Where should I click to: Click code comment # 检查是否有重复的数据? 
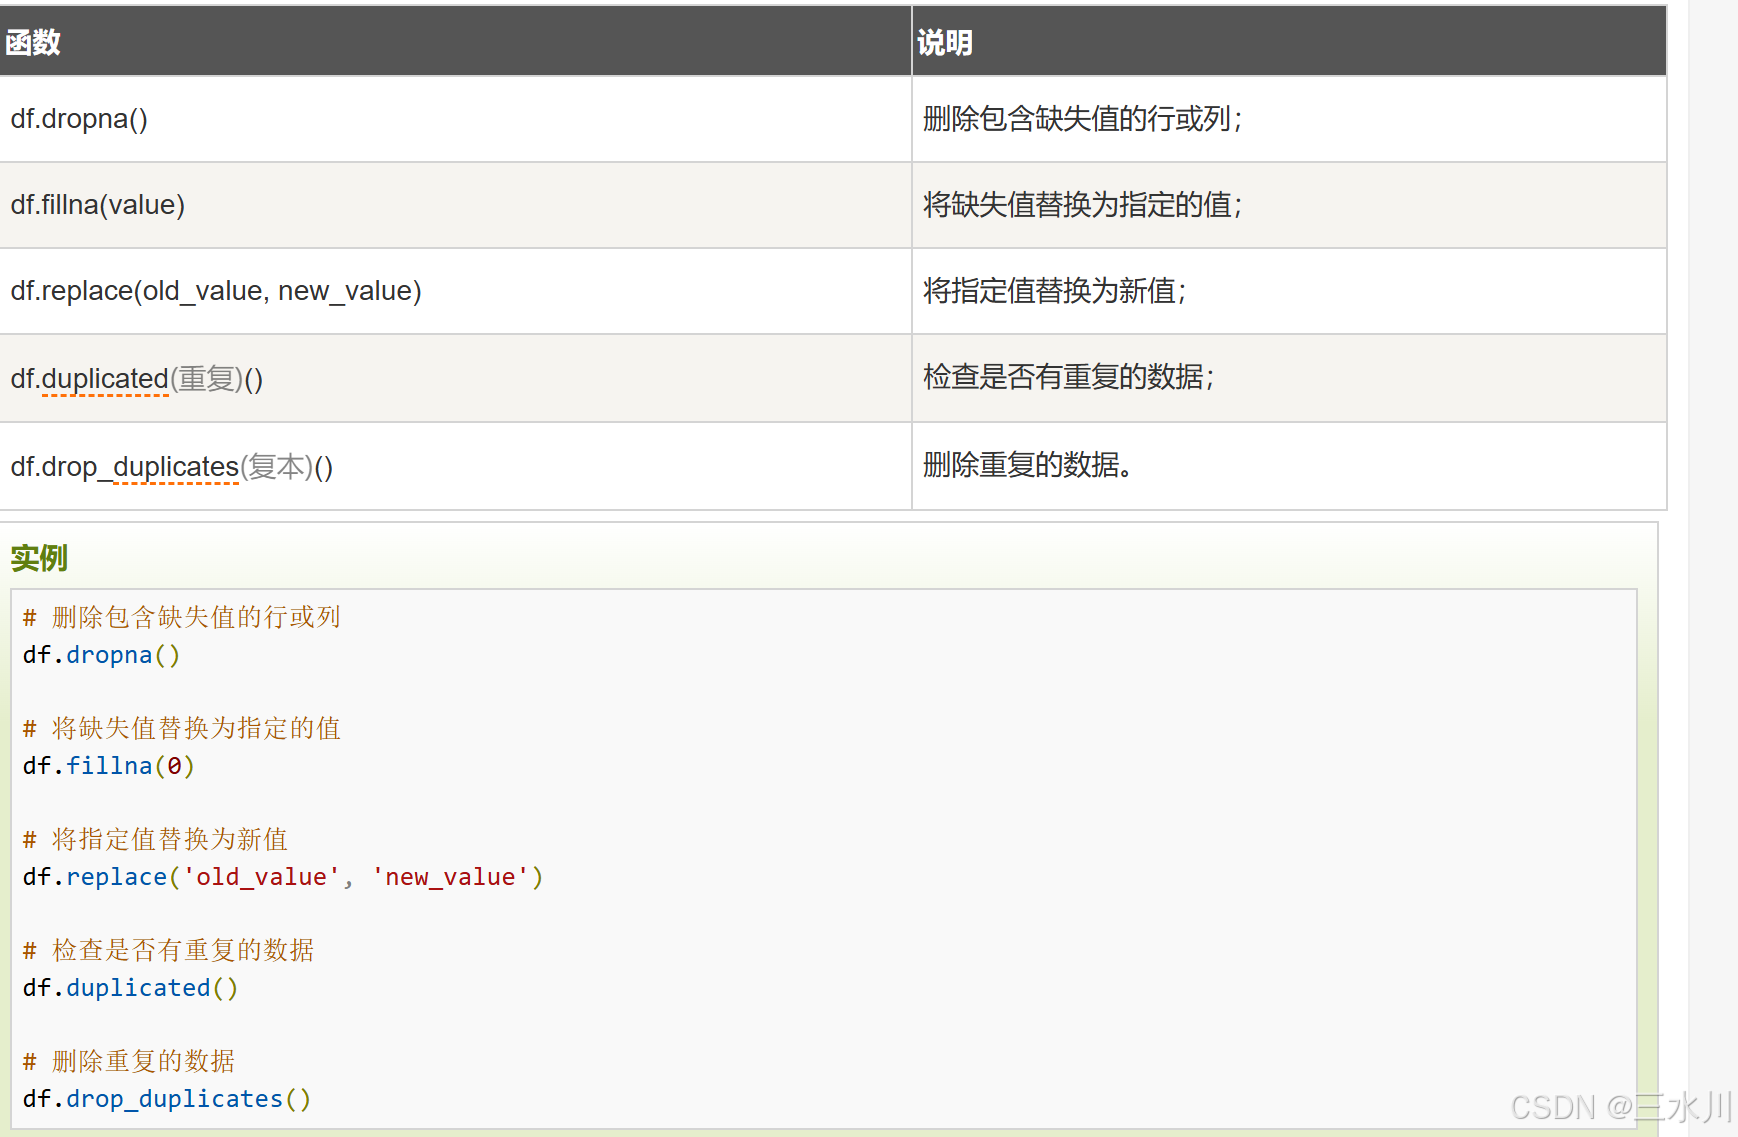tap(168, 950)
